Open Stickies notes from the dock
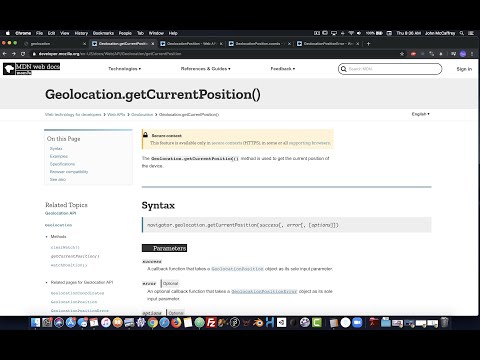 (x=188, y=322)
